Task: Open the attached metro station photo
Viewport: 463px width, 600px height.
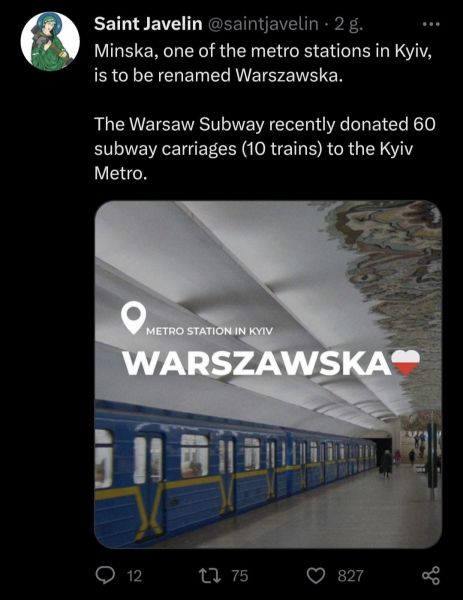Action: point(268,374)
